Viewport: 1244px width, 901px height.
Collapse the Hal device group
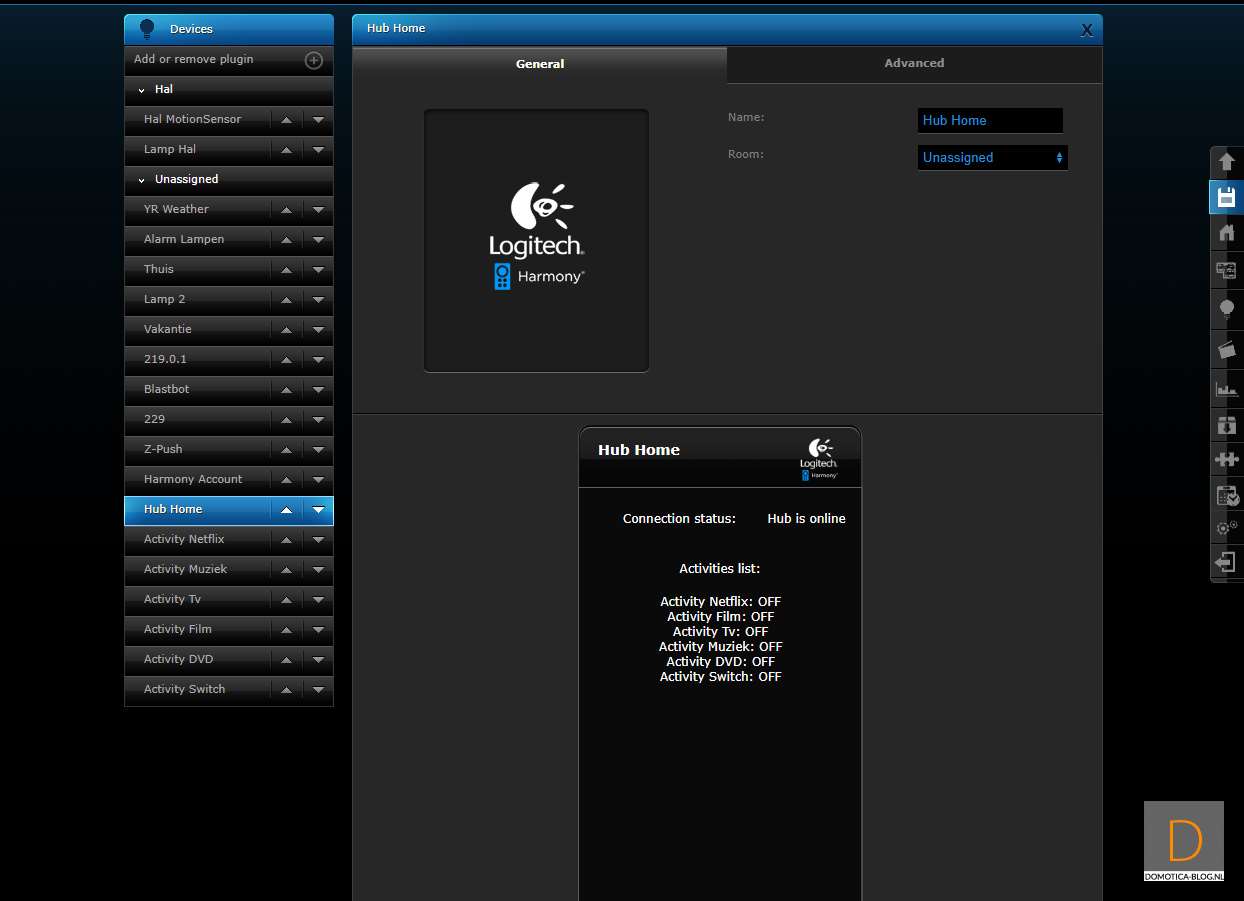142,90
